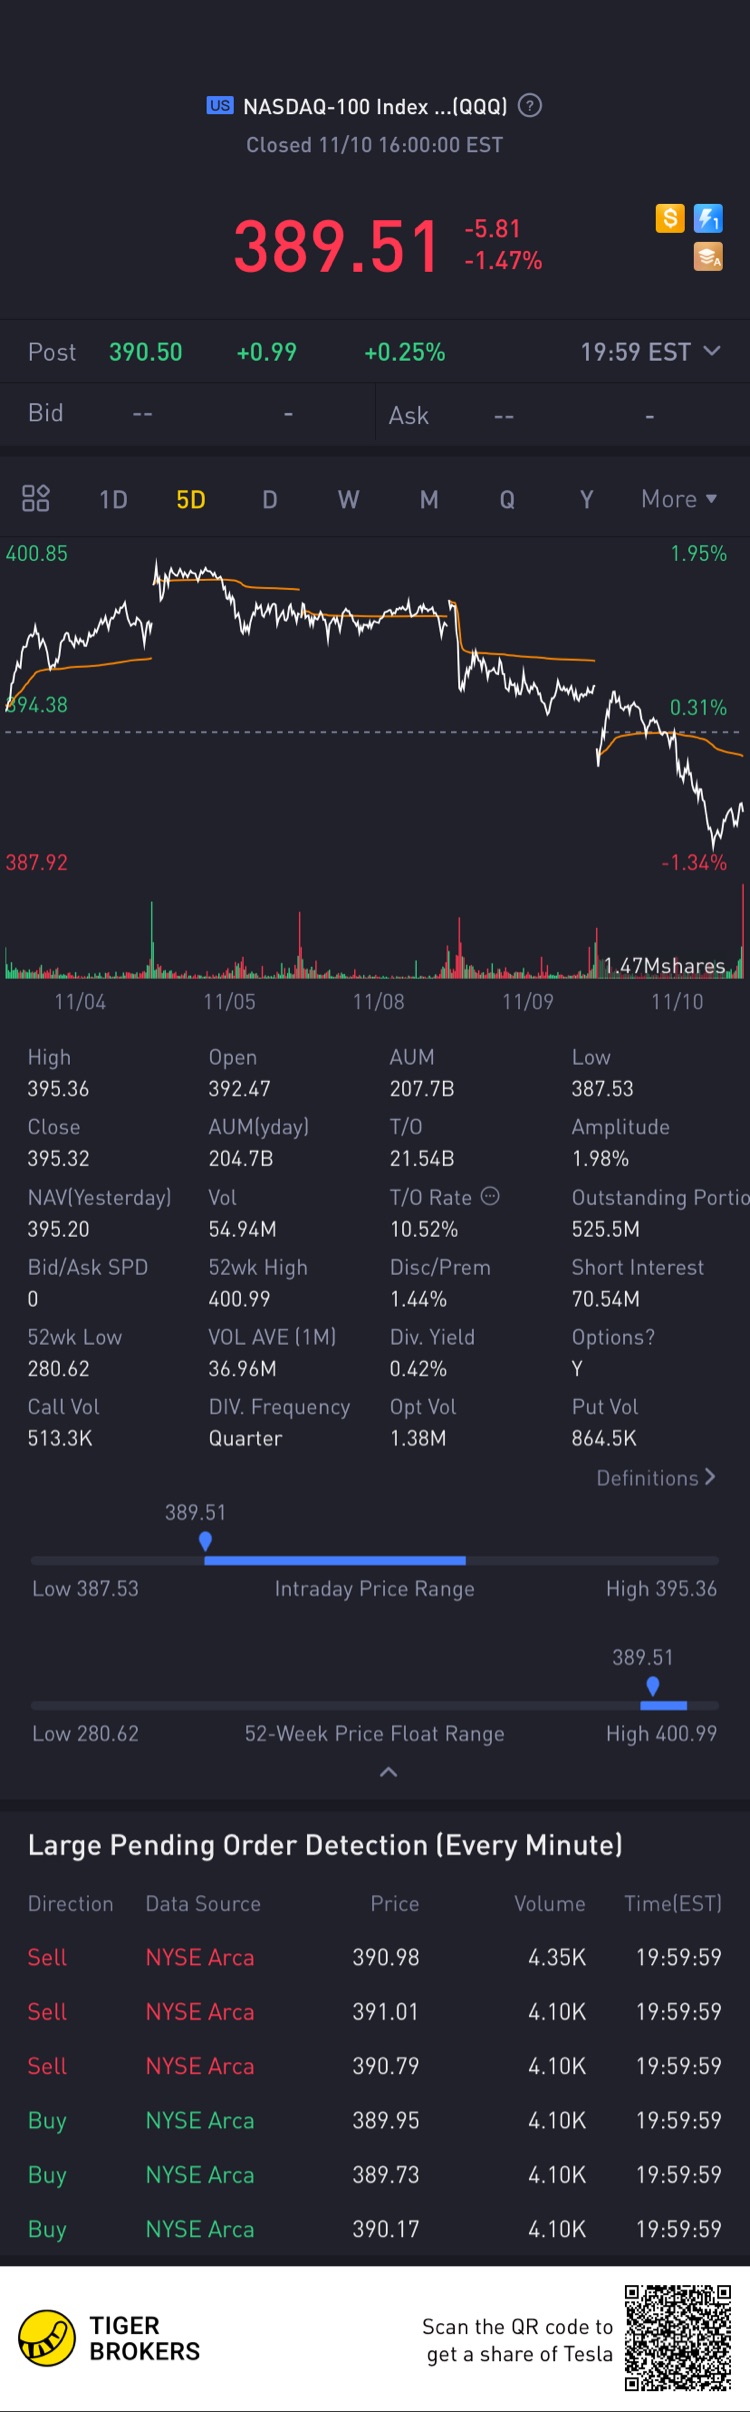Tap the AUM value 207.7B
750x2412 pixels.
pyautogui.click(x=422, y=1089)
